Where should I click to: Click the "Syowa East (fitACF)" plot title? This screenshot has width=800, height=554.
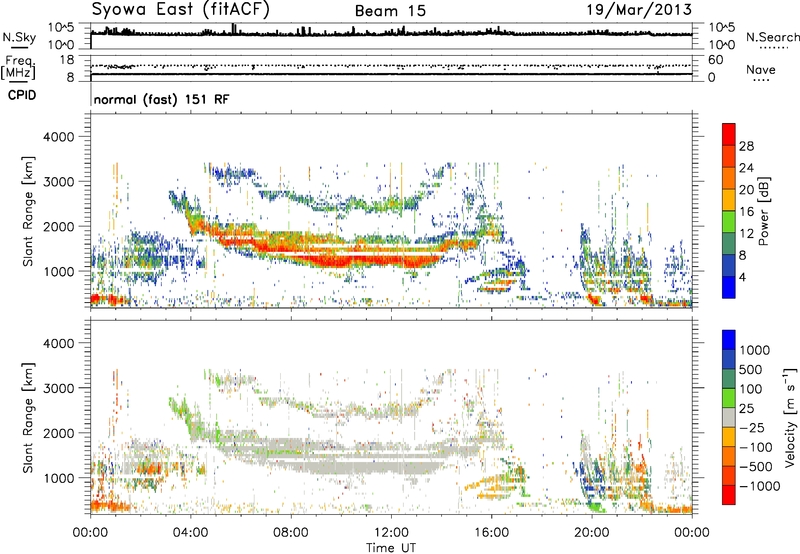(180, 10)
